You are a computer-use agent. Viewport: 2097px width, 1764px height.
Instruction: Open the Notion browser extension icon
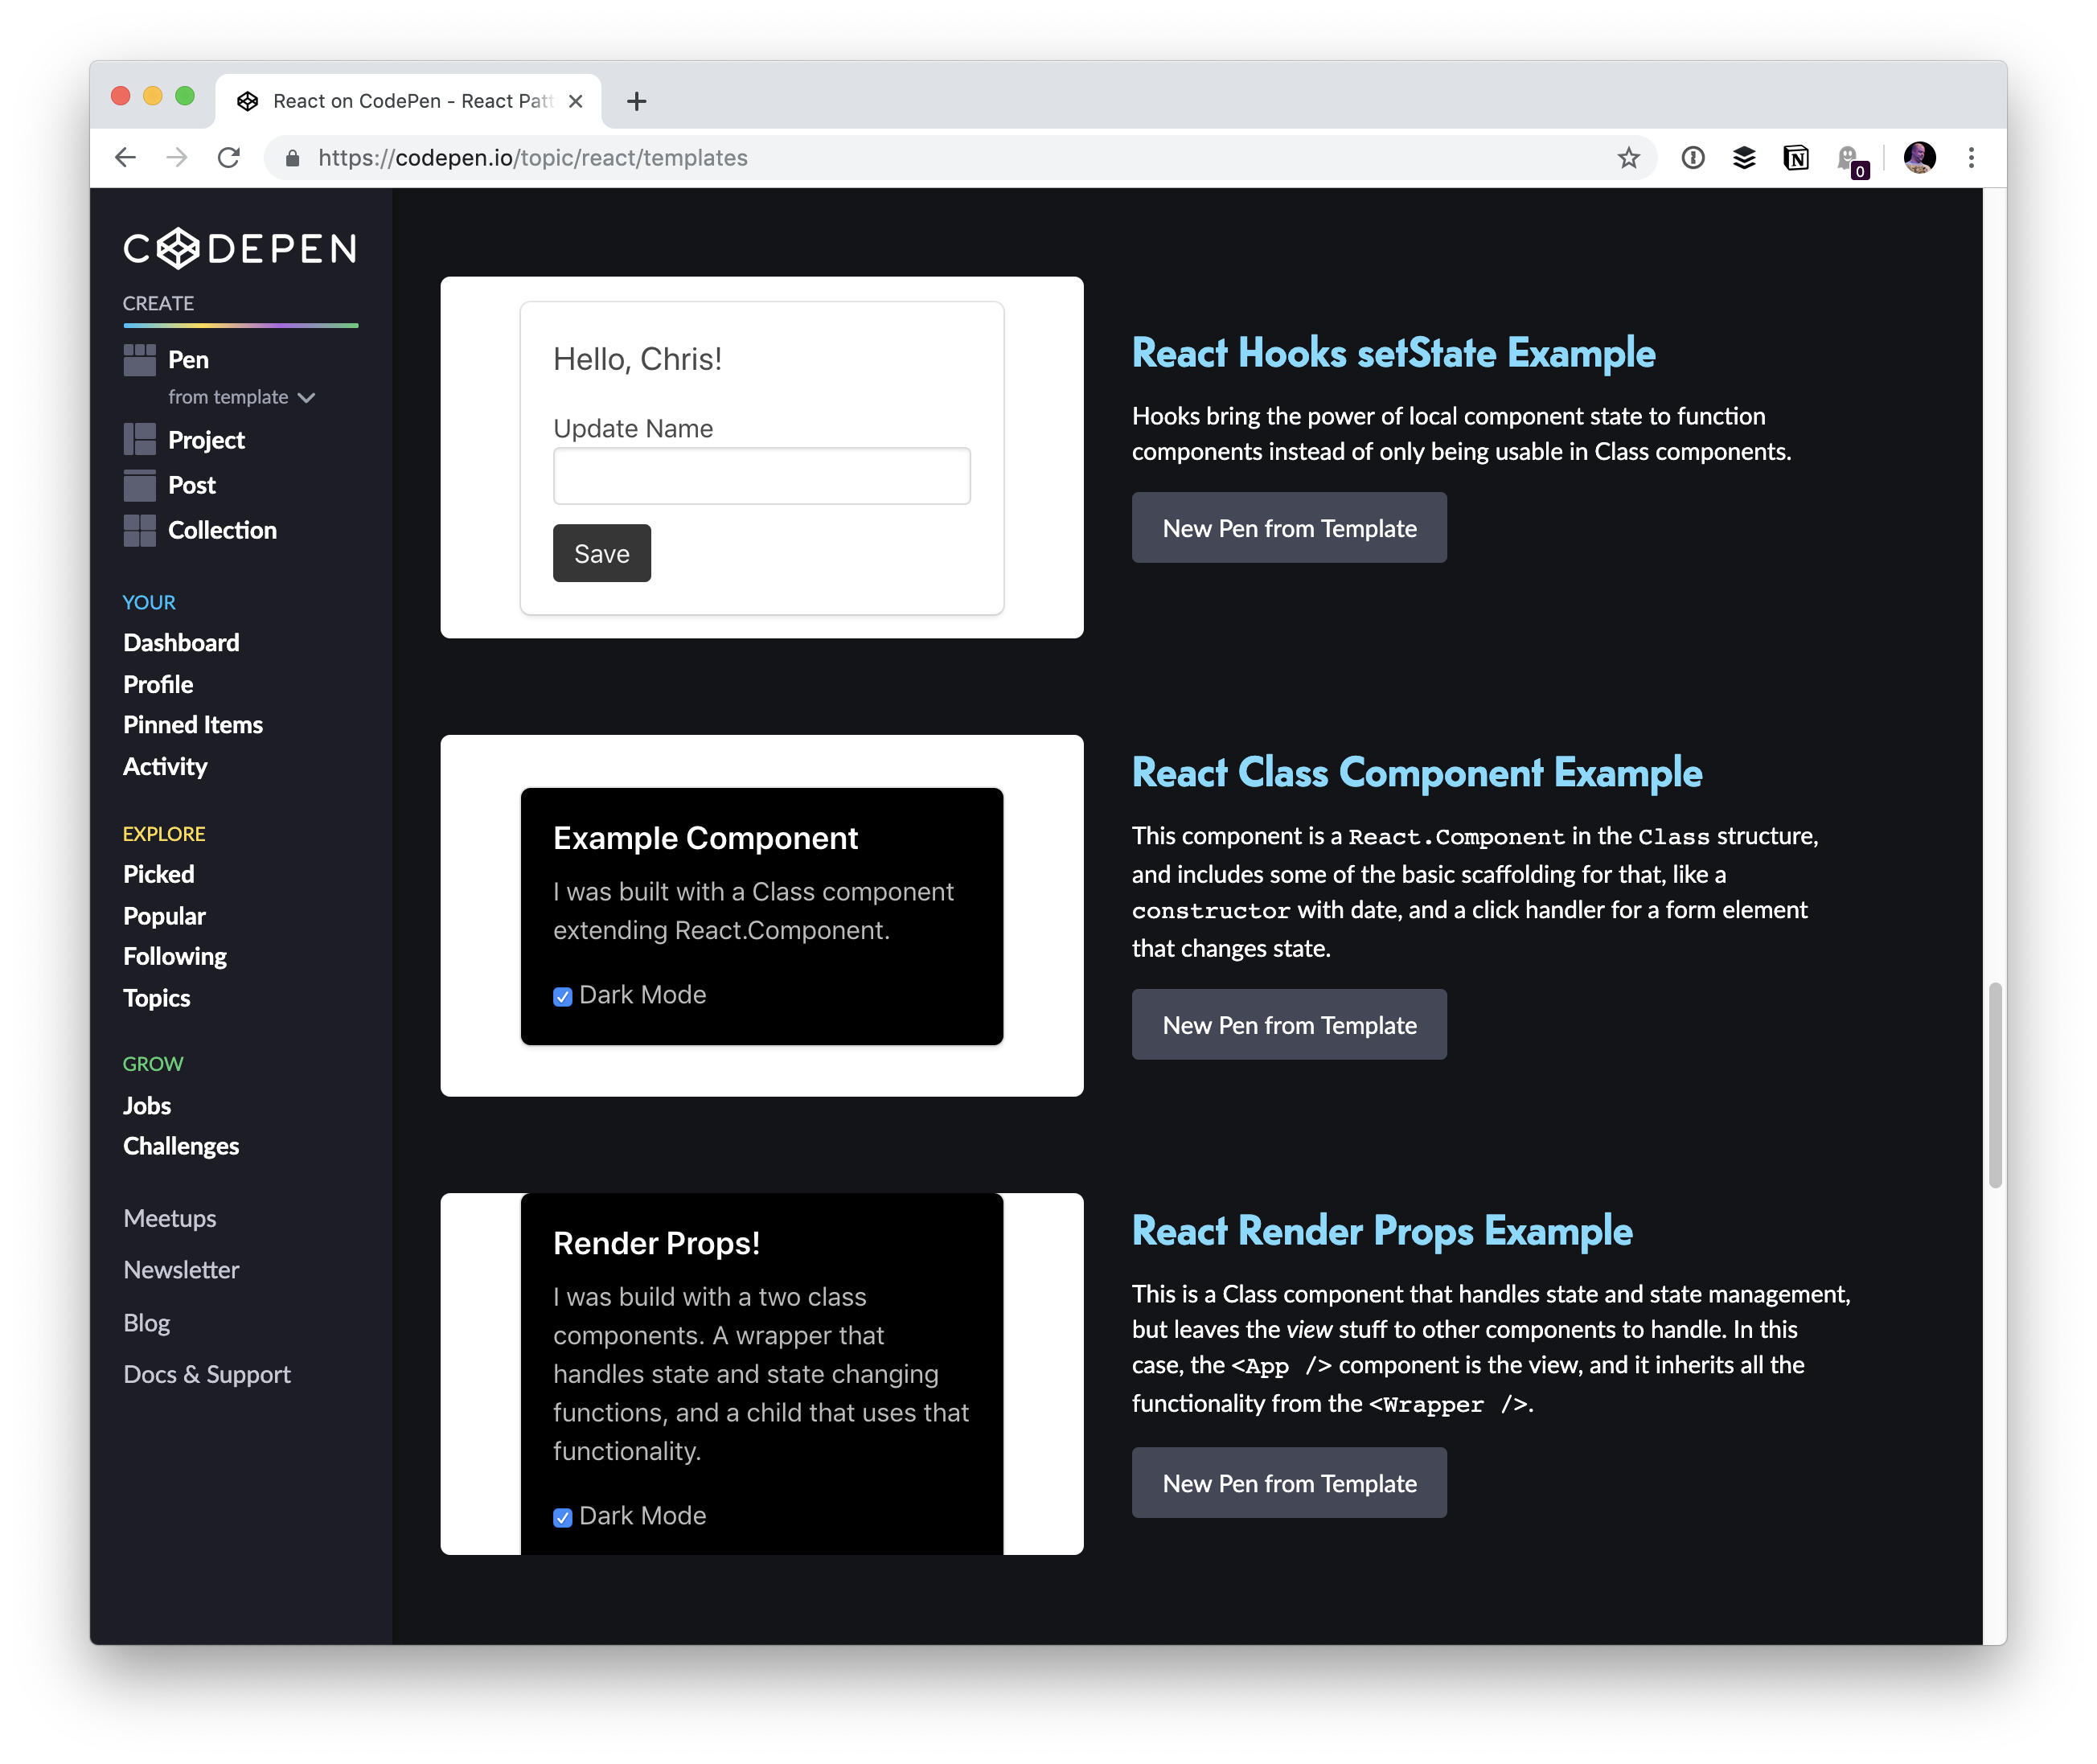(x=1796, y=157)
